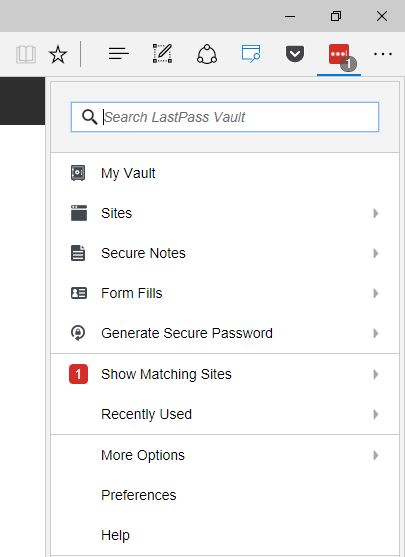Expand the Secure Notes submenu arrow
The width and height of the screenshot is (405, 557).
[376, 253]
